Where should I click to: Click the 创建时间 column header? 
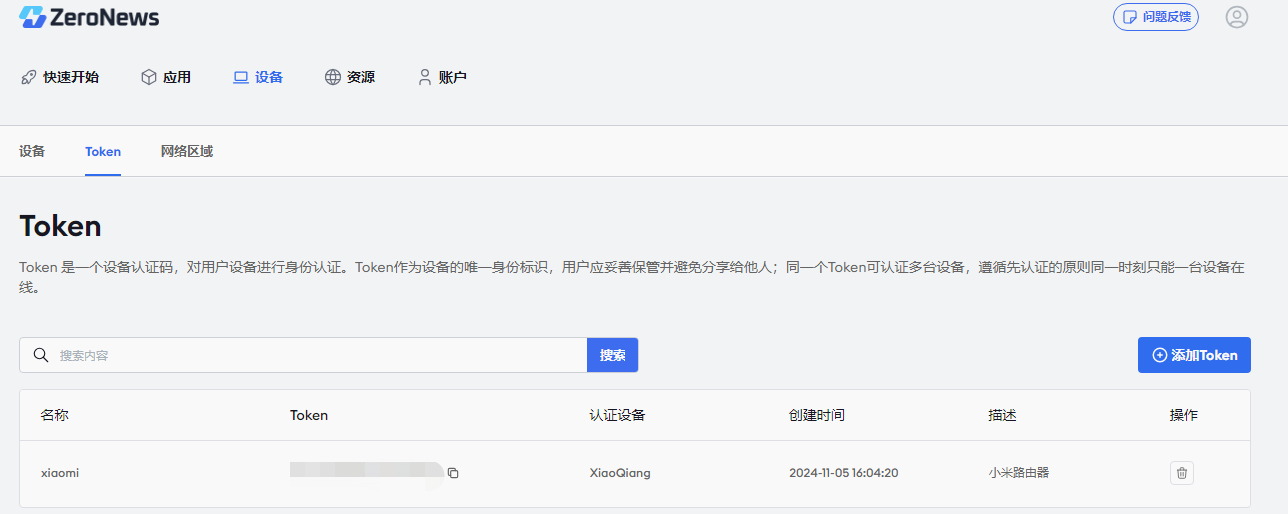click(816, 415)
